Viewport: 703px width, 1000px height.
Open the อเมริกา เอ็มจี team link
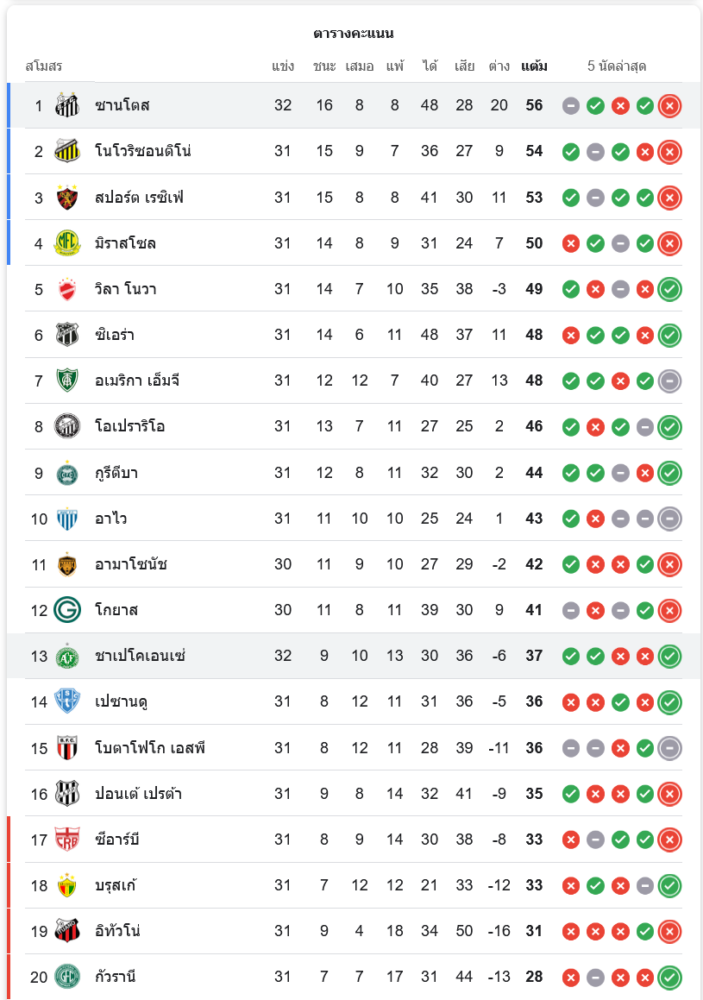[x=137, y=381]
